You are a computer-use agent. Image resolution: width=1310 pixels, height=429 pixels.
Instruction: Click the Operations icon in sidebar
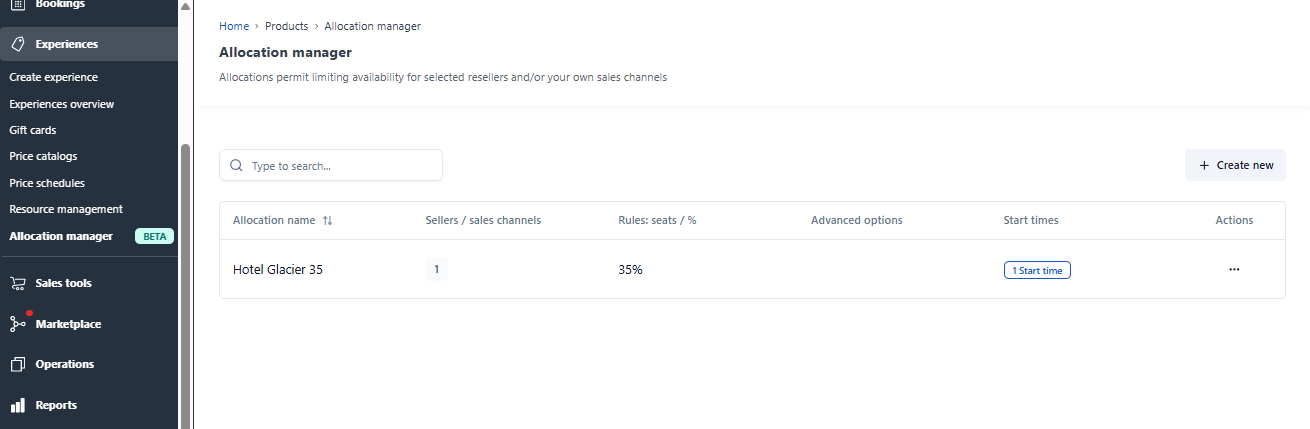17,364
